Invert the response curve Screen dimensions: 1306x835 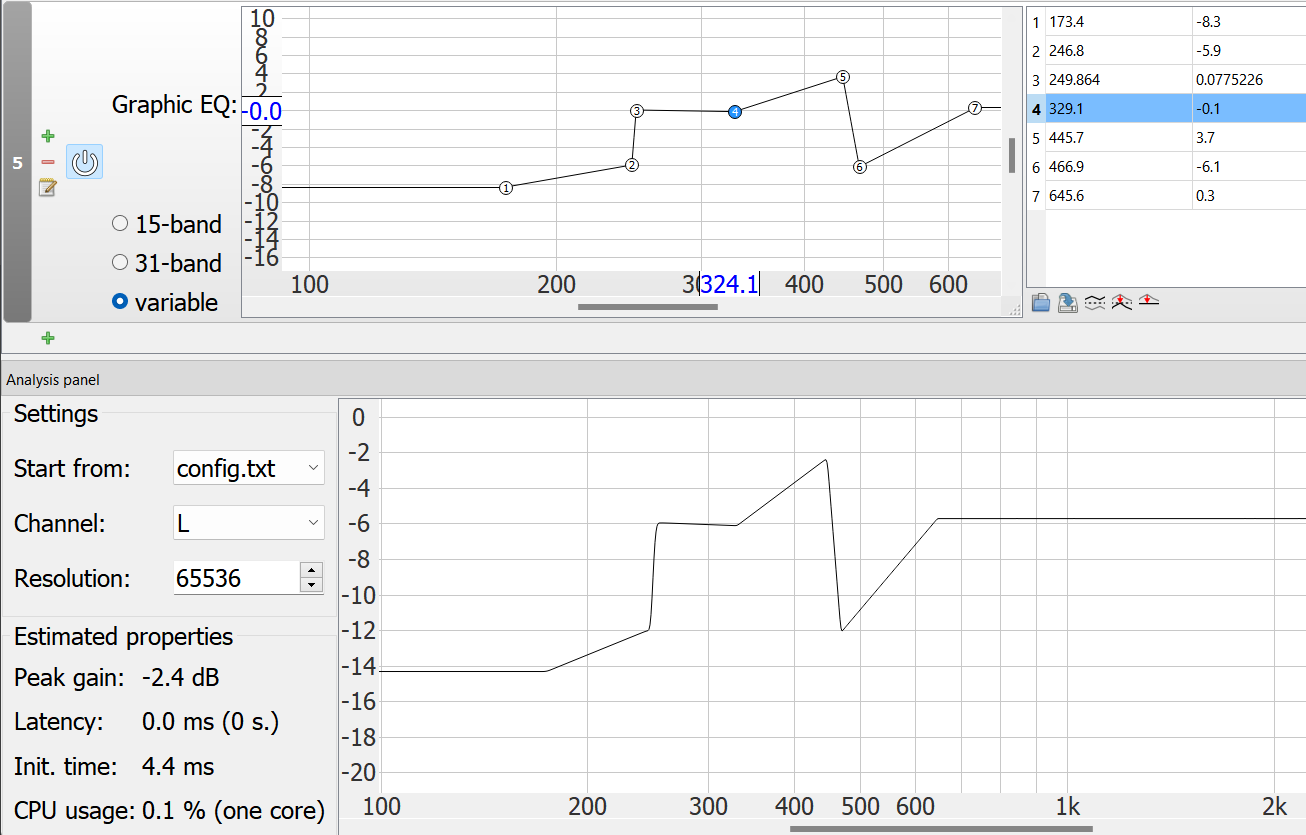(x=1094, y=302)
